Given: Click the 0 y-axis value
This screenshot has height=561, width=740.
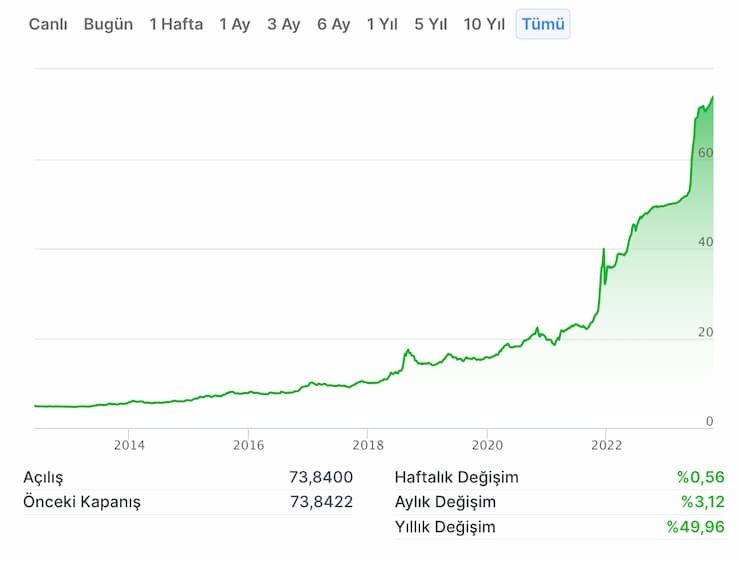Looking at the screenshot, I should [x=709, y=421].
